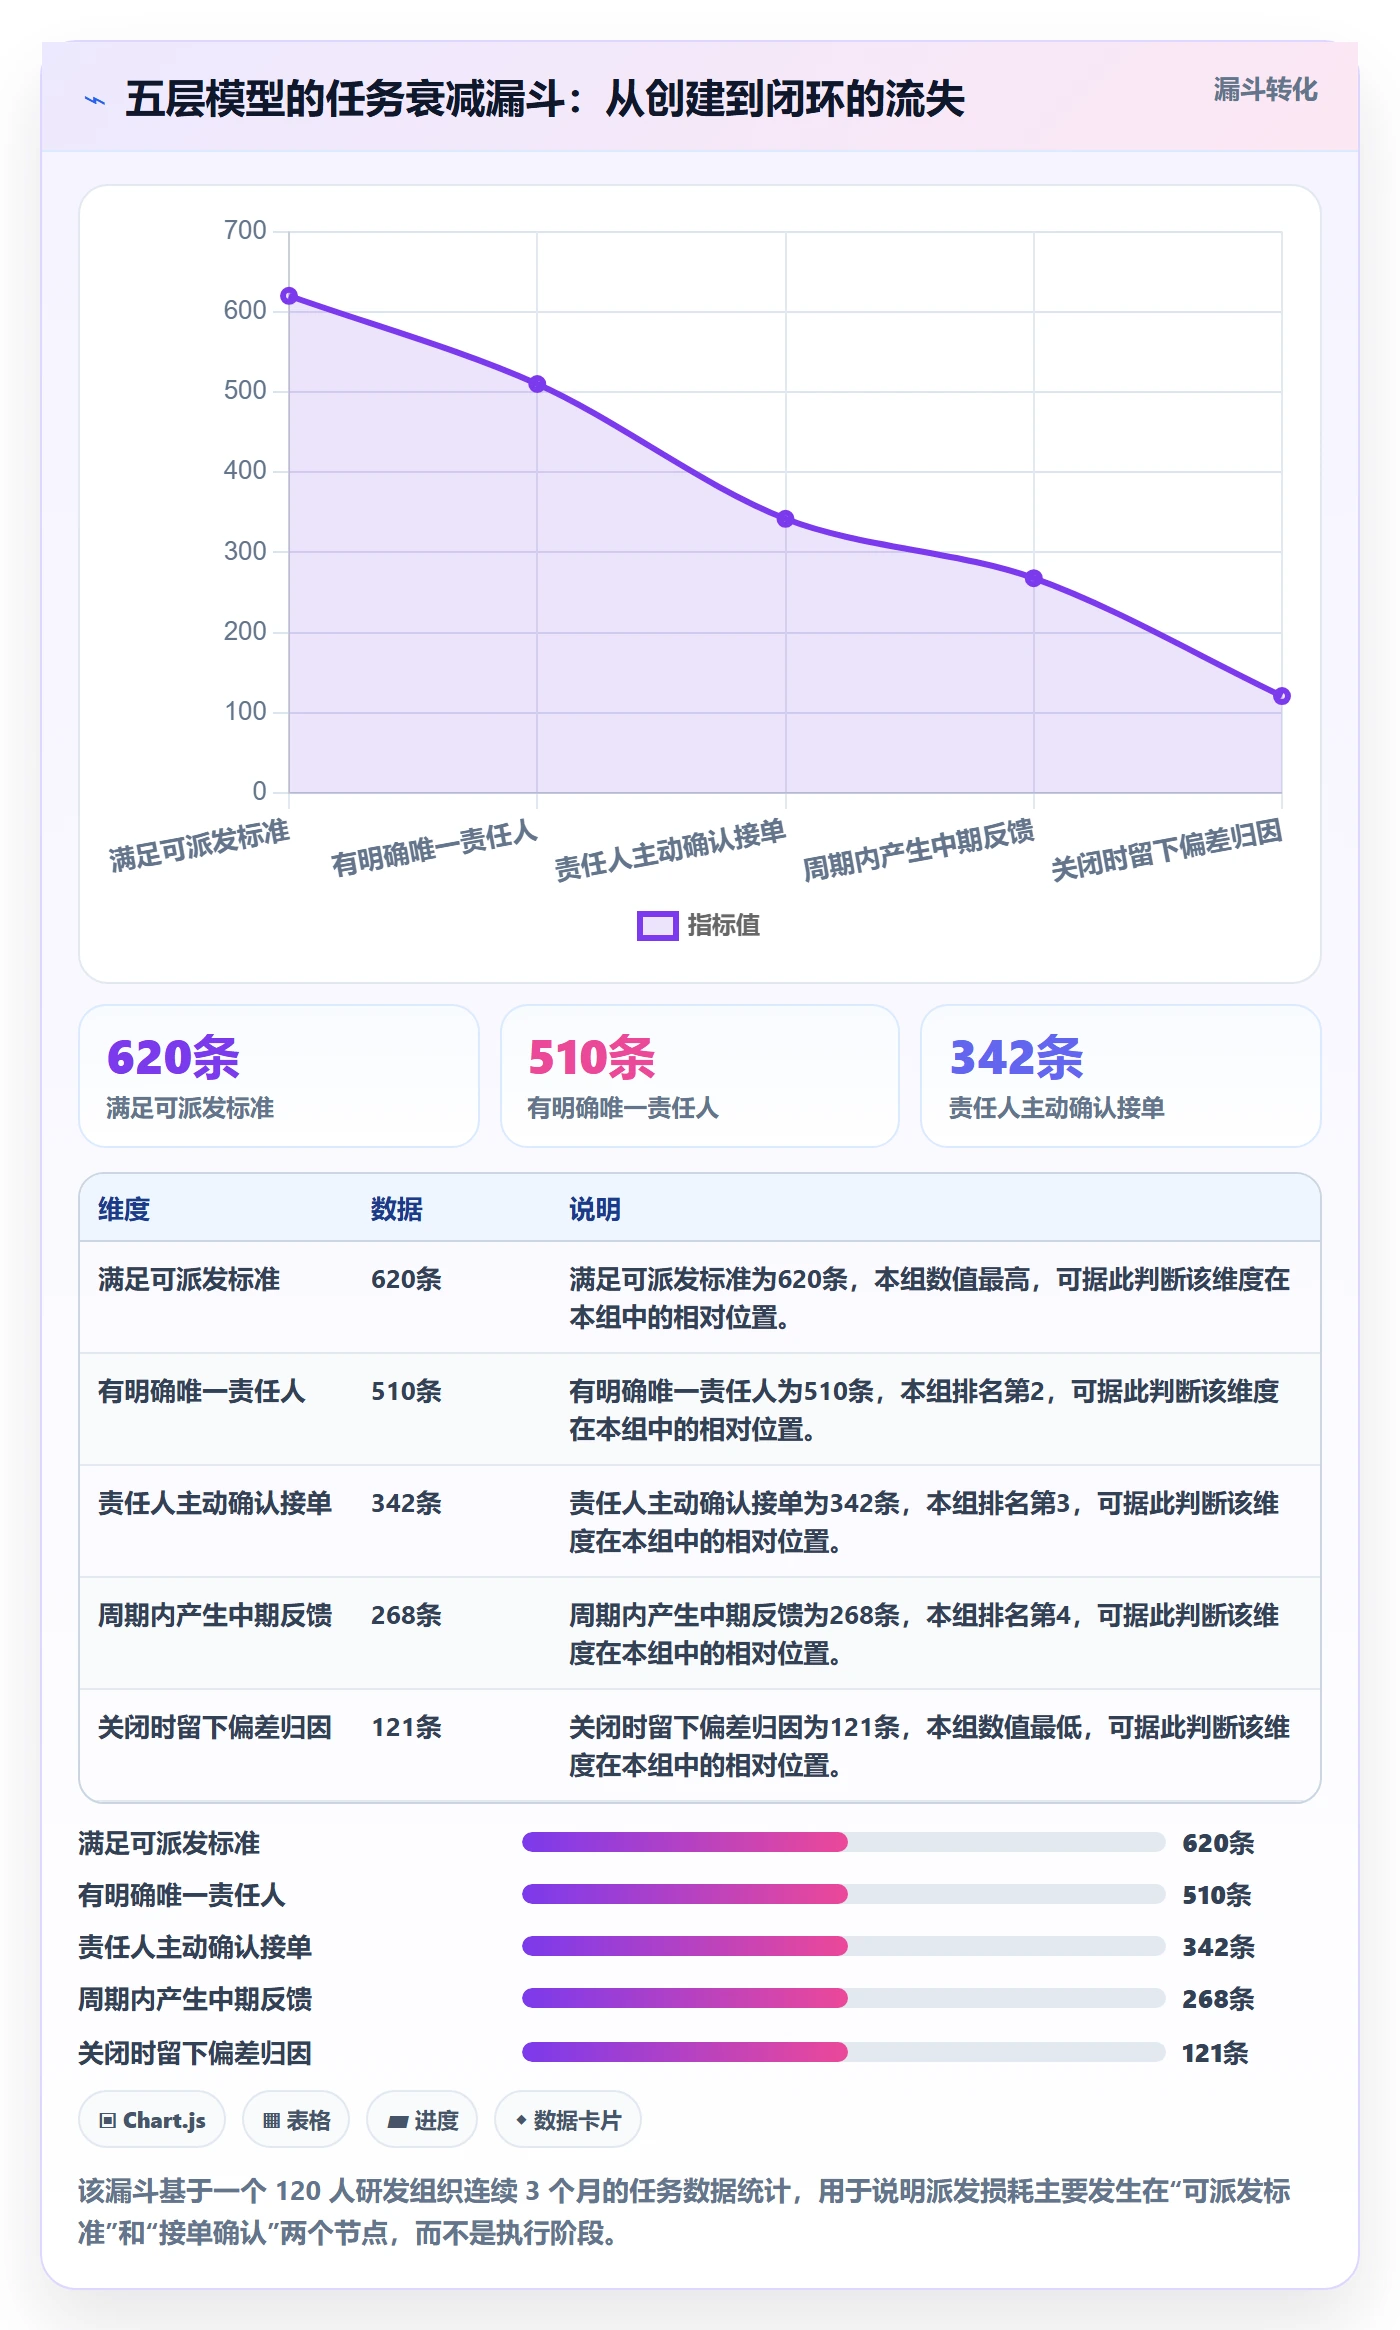Click the x-axis label 关闭时留下偏差归因
Screen dimensions: 1400x2330
1166,849
